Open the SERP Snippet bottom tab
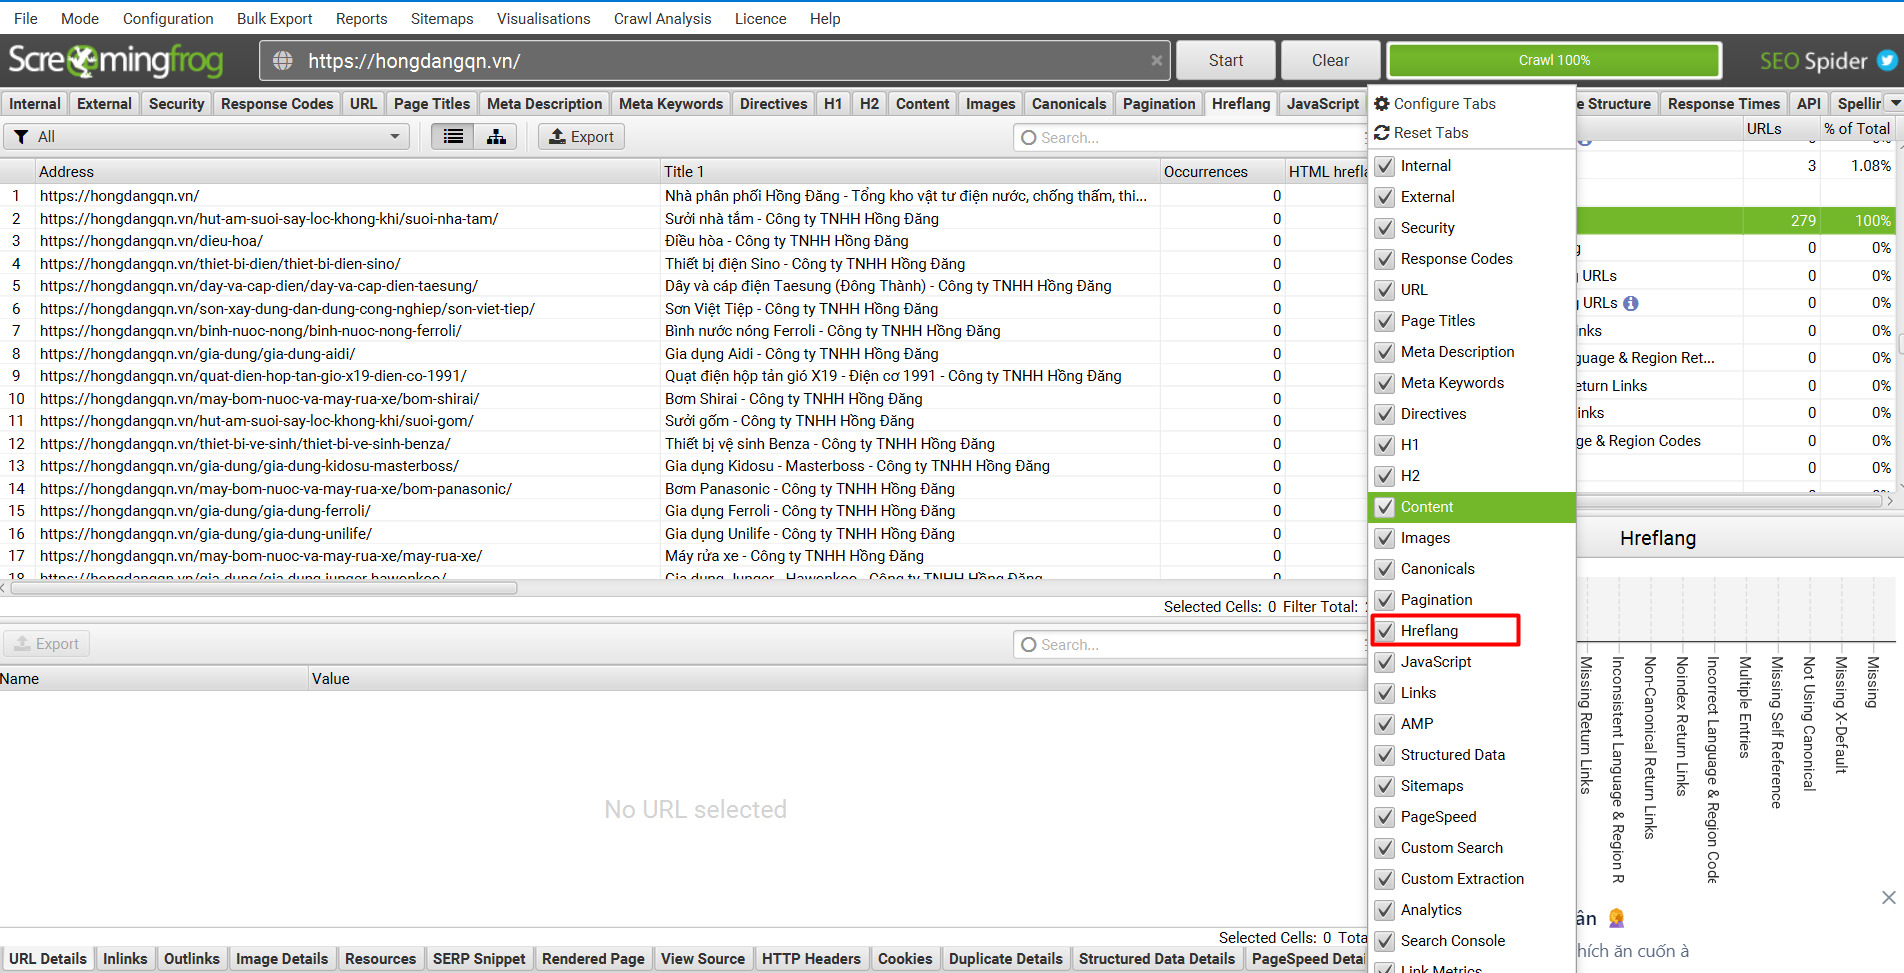The image size is (1904, 973). (x=479, y=959)
